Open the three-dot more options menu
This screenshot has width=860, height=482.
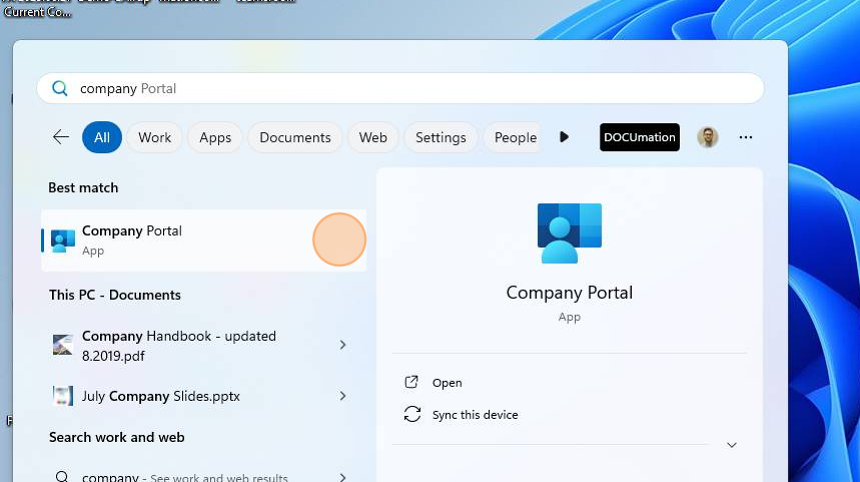(x=745, y=137)
